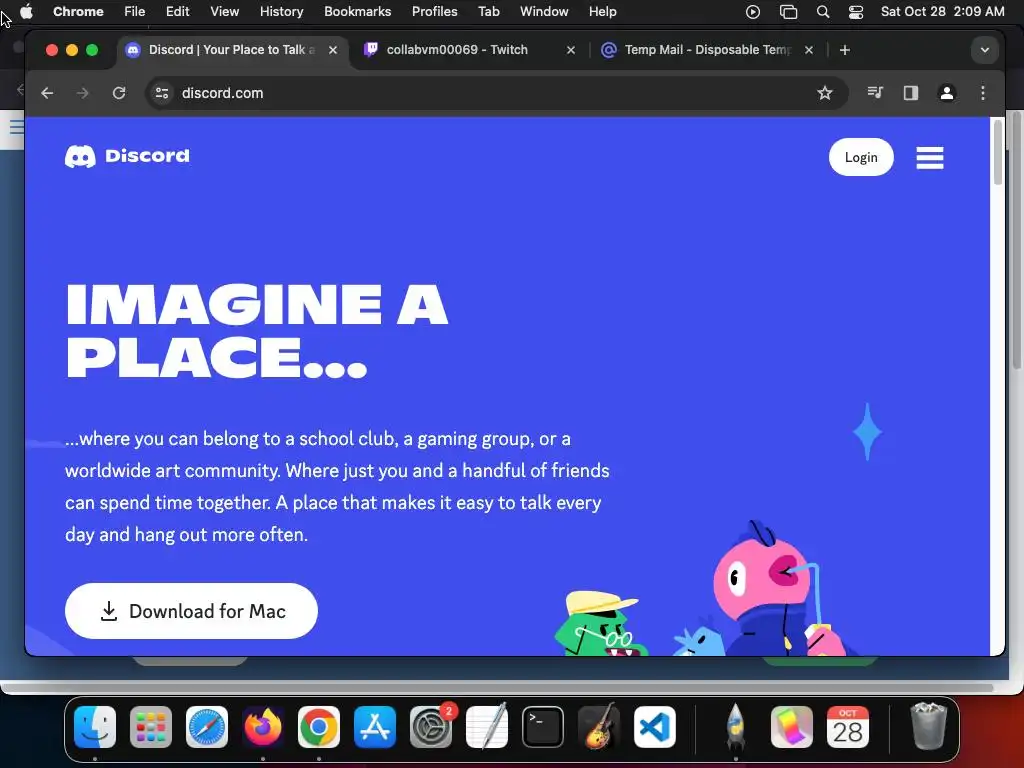This screenshot has width=1024, height=768.
Task: Bookmark this page with the star icon
Action: (x=824, y=93)
